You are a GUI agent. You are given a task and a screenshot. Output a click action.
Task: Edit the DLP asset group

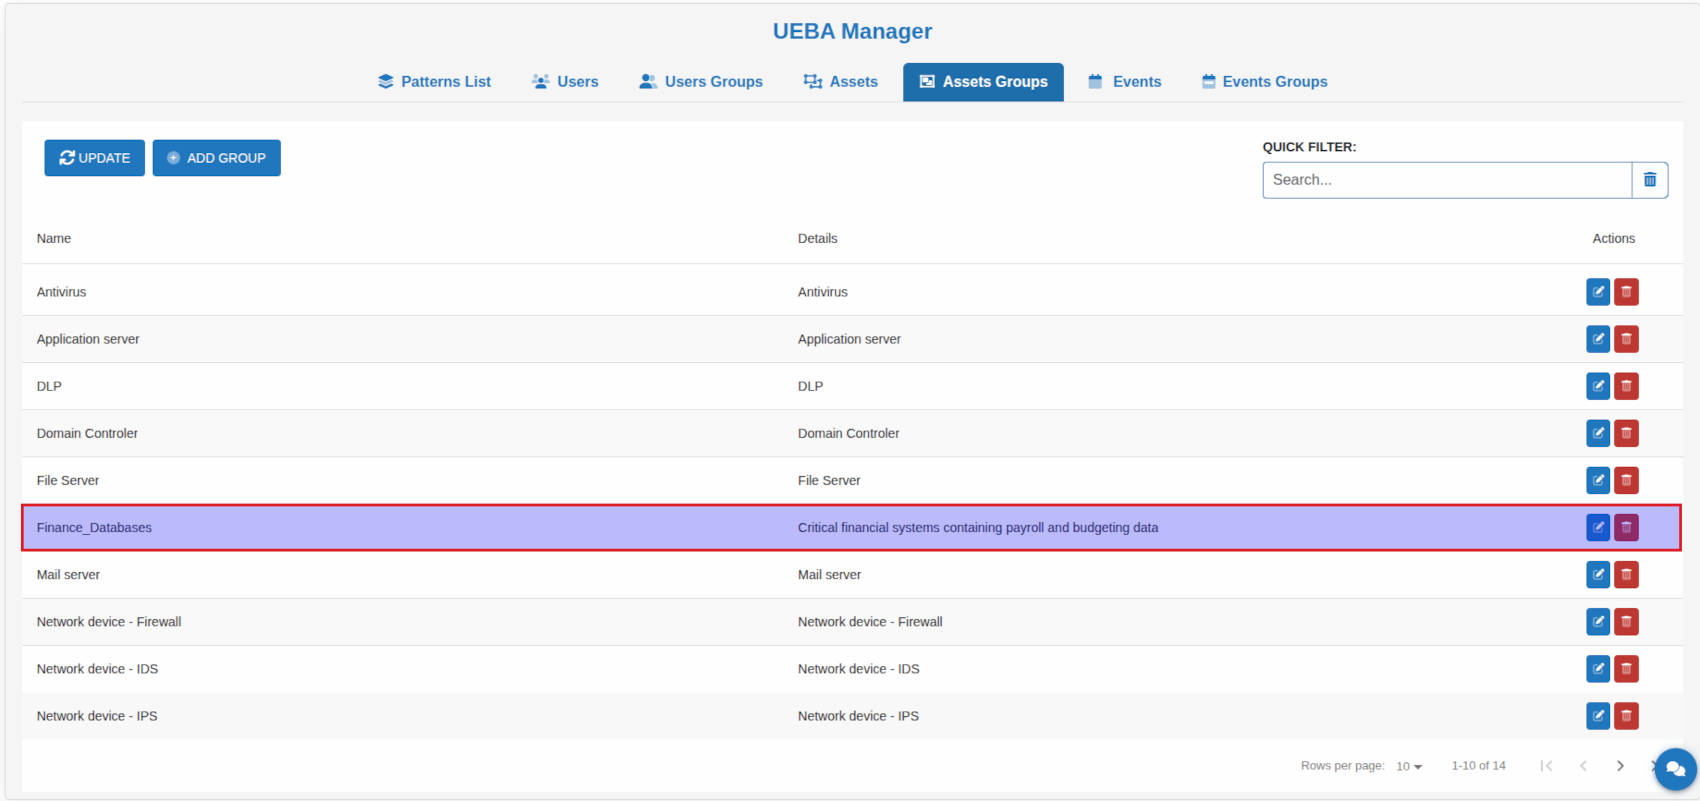[x=1597, y=386]
